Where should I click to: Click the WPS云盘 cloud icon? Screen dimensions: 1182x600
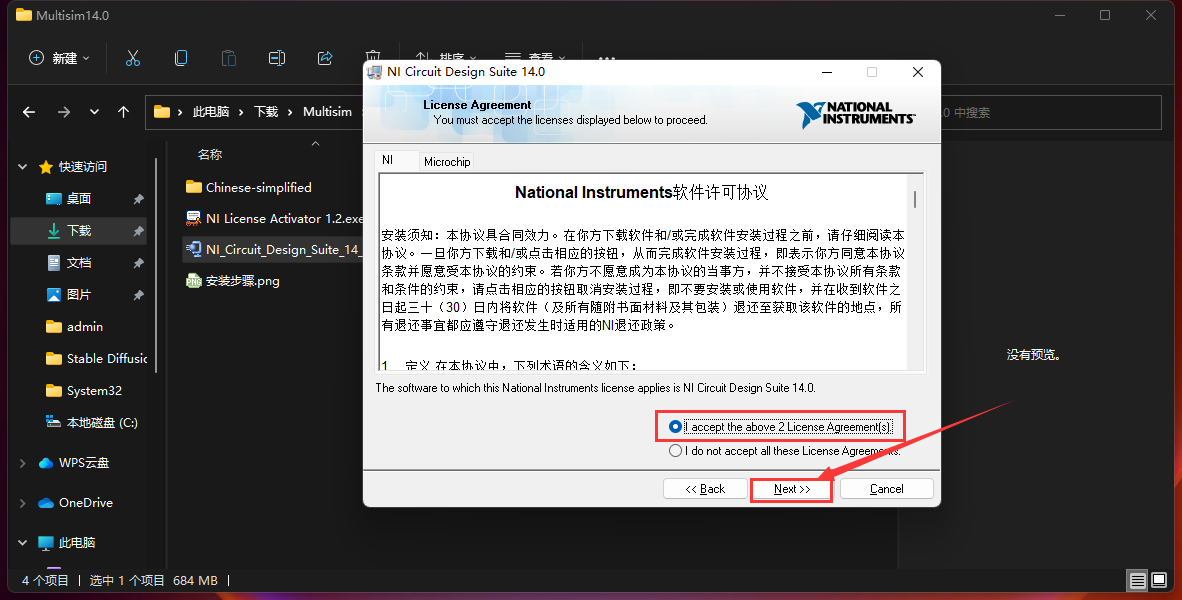[x=46, y=463]
